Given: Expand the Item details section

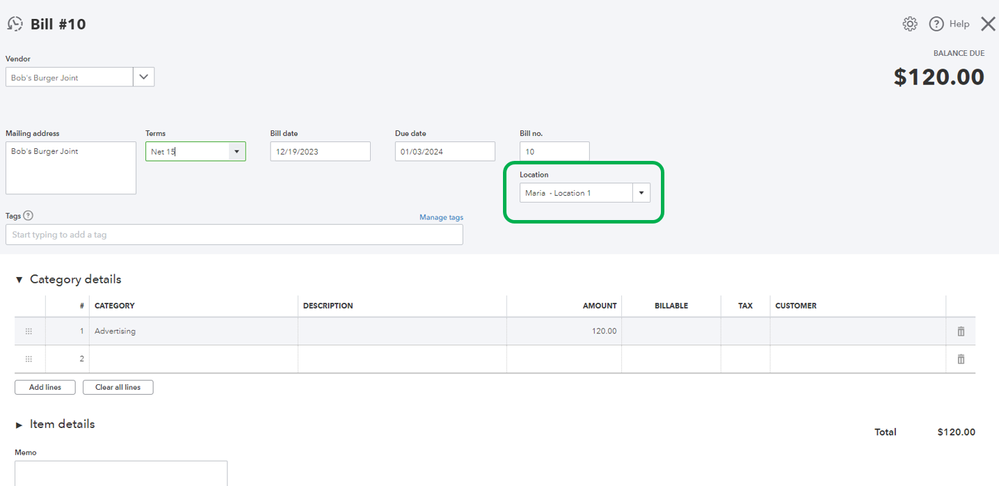Looking at the screenshot, I should pos(19,425).
